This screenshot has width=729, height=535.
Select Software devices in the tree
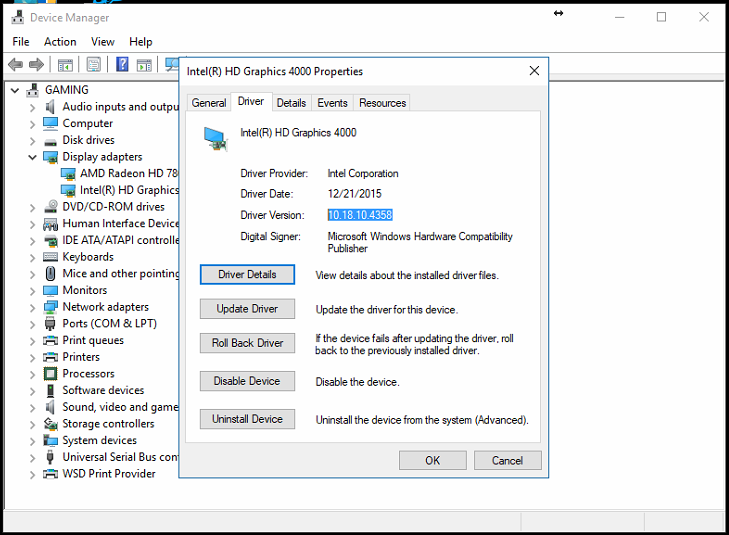103,390
